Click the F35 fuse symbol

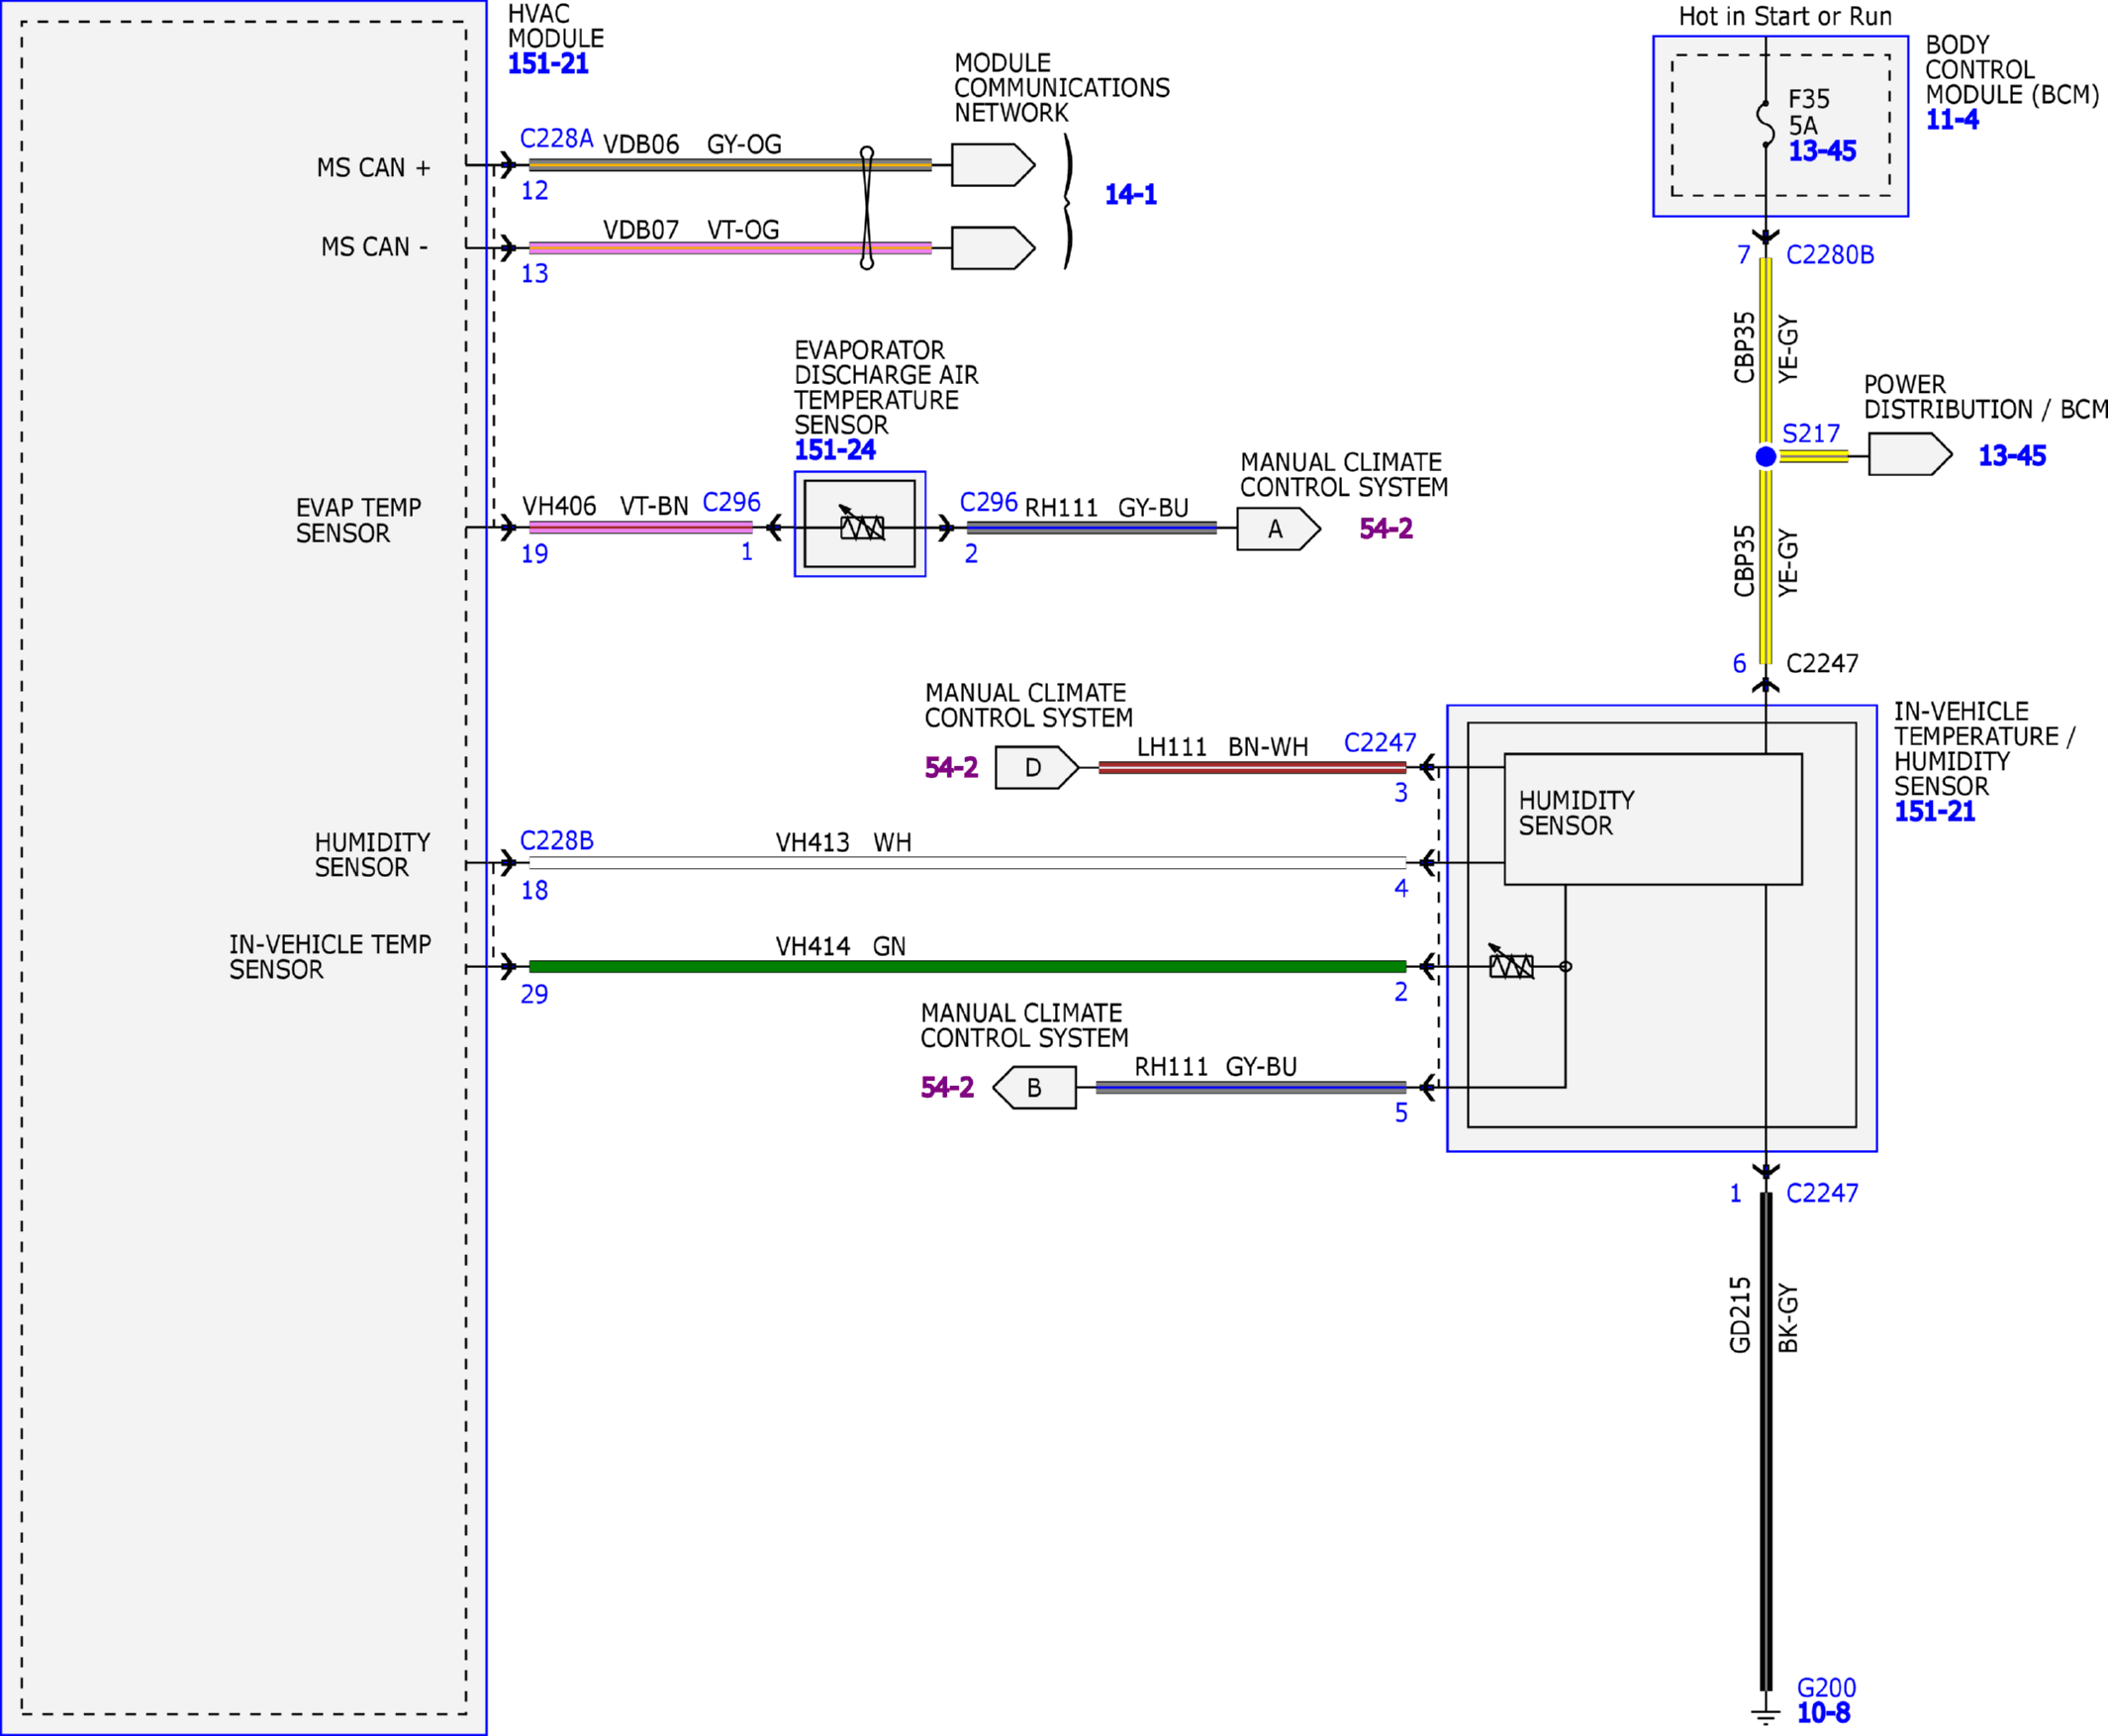tap(1766, 124)
